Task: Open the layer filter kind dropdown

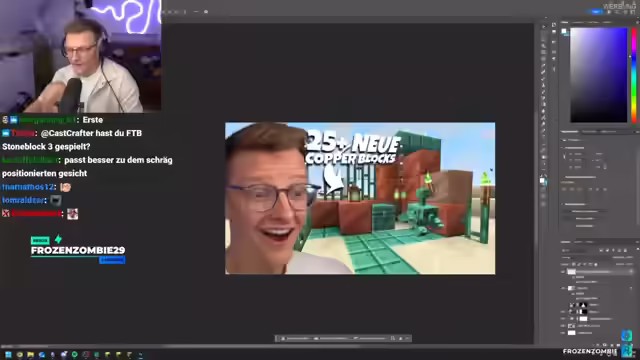Action: (x=573, y=251)
